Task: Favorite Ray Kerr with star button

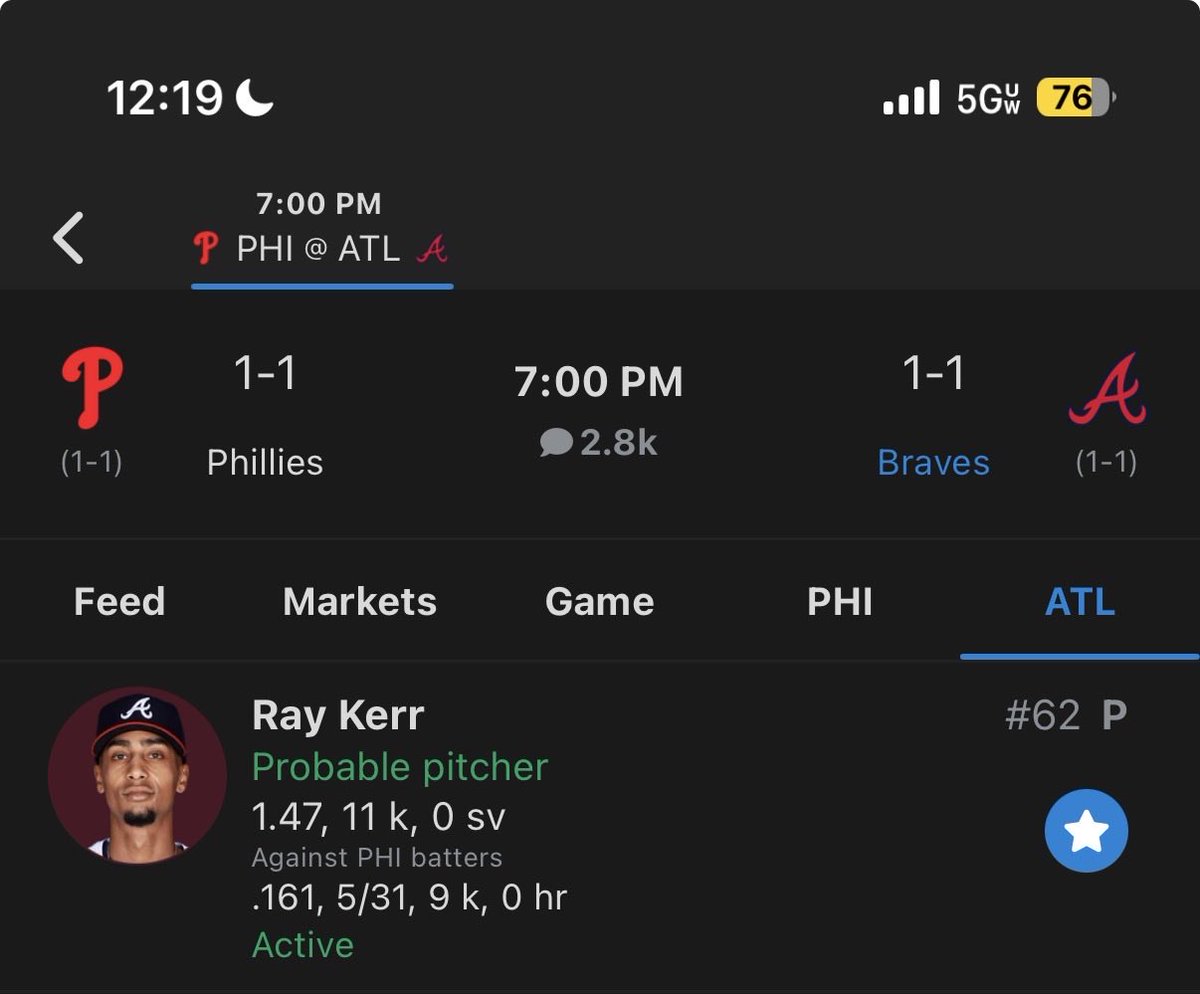Action: (1086, 831)
